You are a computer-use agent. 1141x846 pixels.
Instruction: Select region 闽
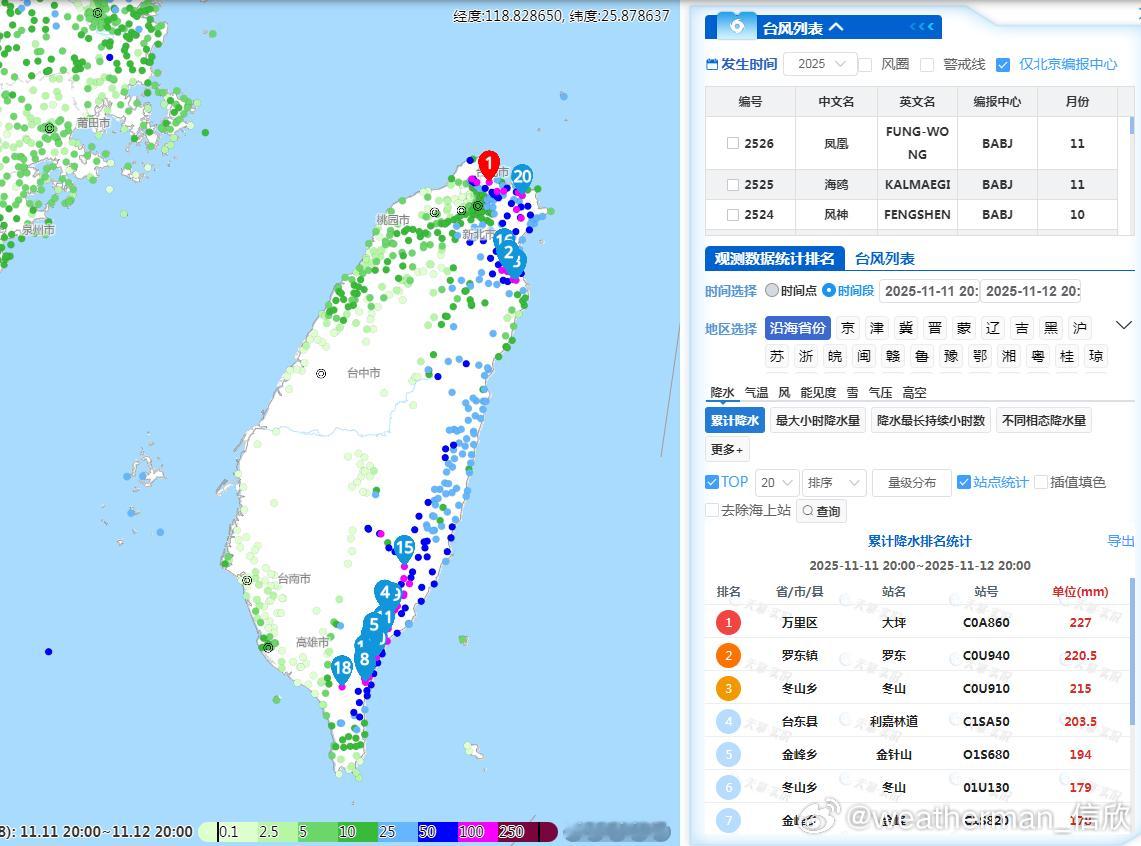point(864,356)
